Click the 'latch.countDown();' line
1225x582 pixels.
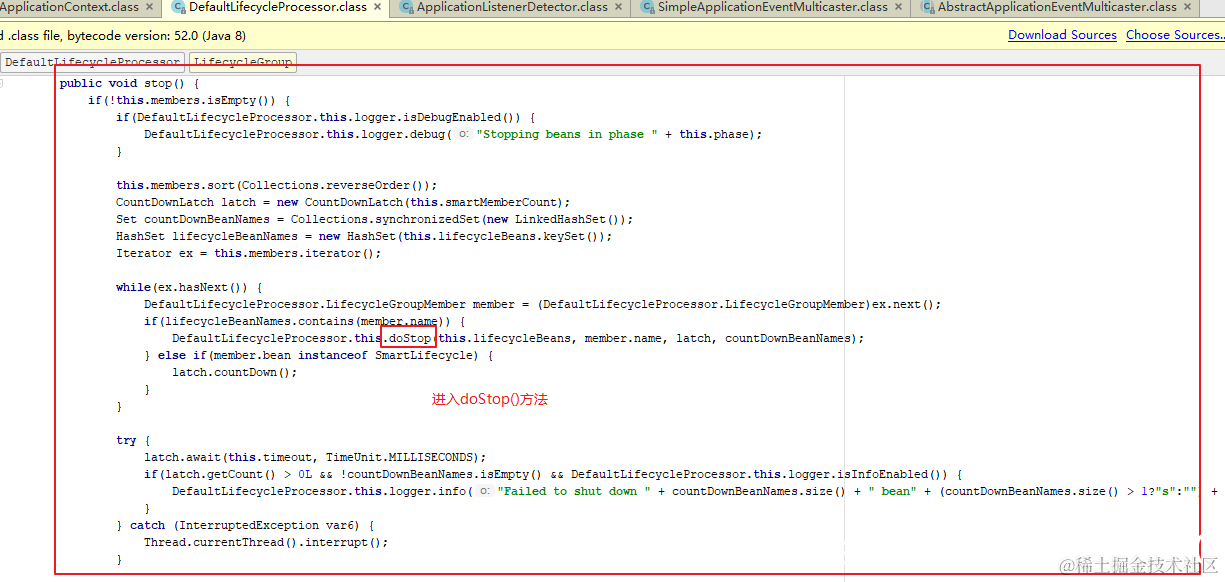(x=235, y=372)
